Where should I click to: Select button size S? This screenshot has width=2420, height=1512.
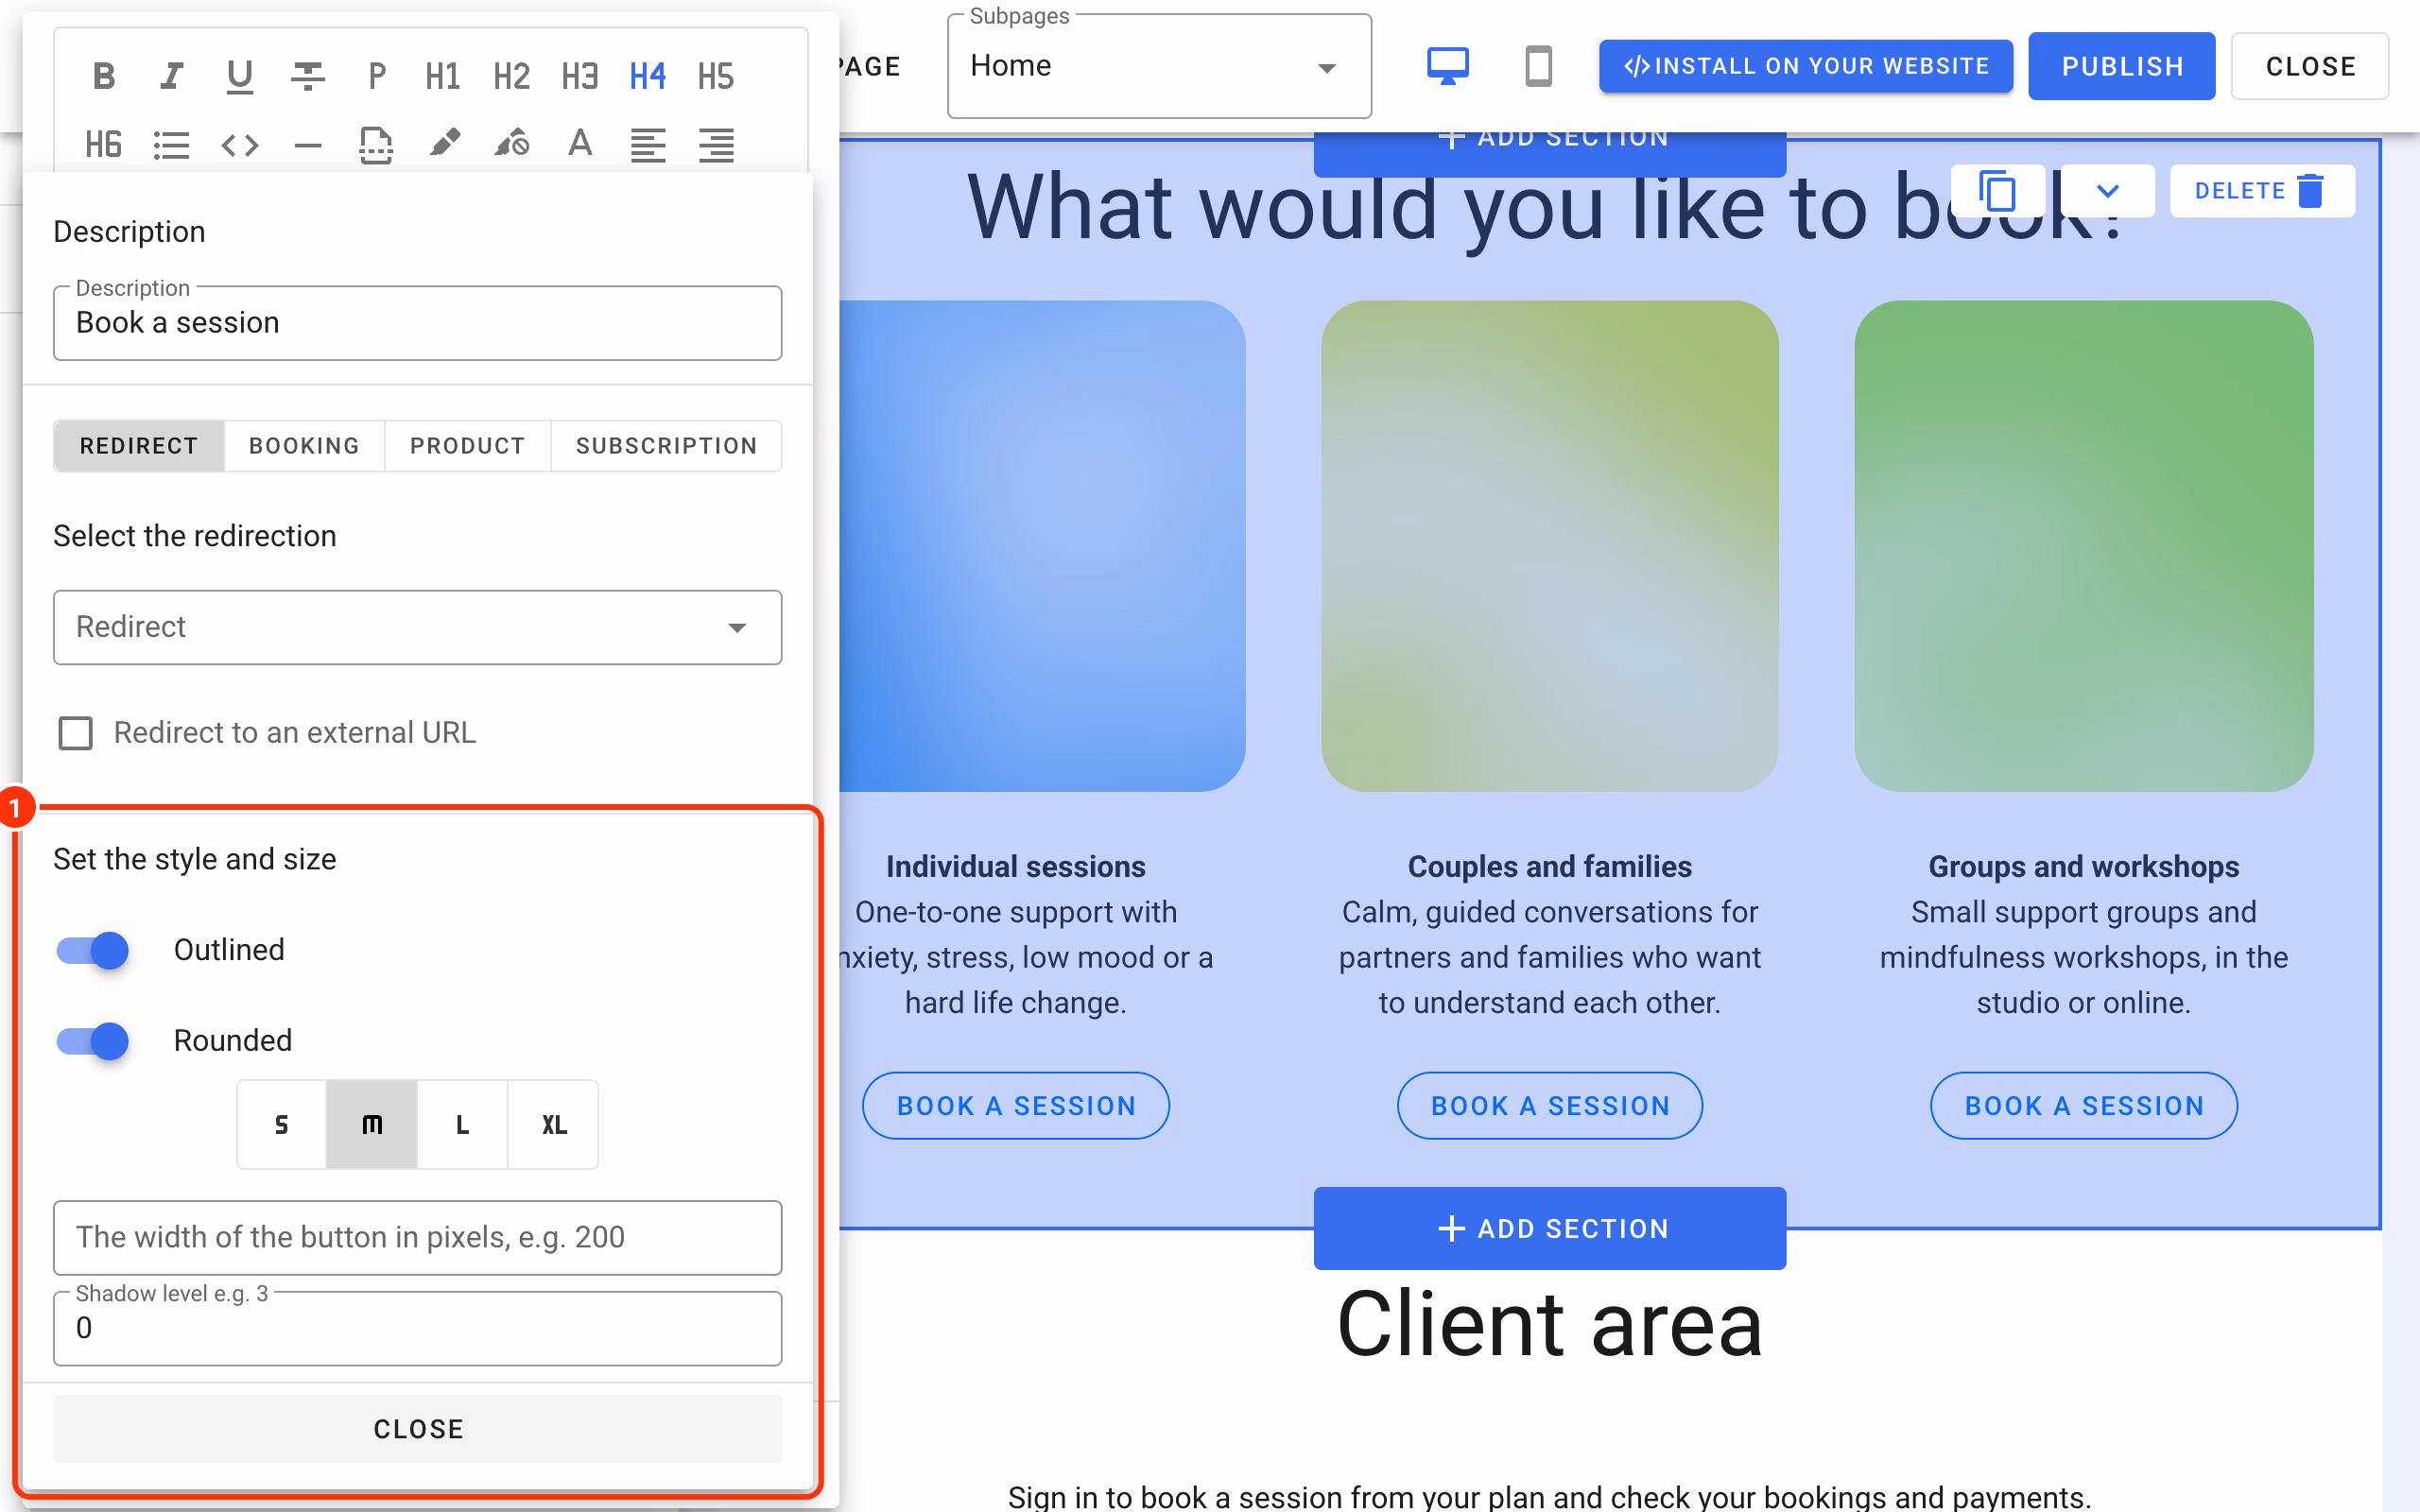tap(282, 1125)
